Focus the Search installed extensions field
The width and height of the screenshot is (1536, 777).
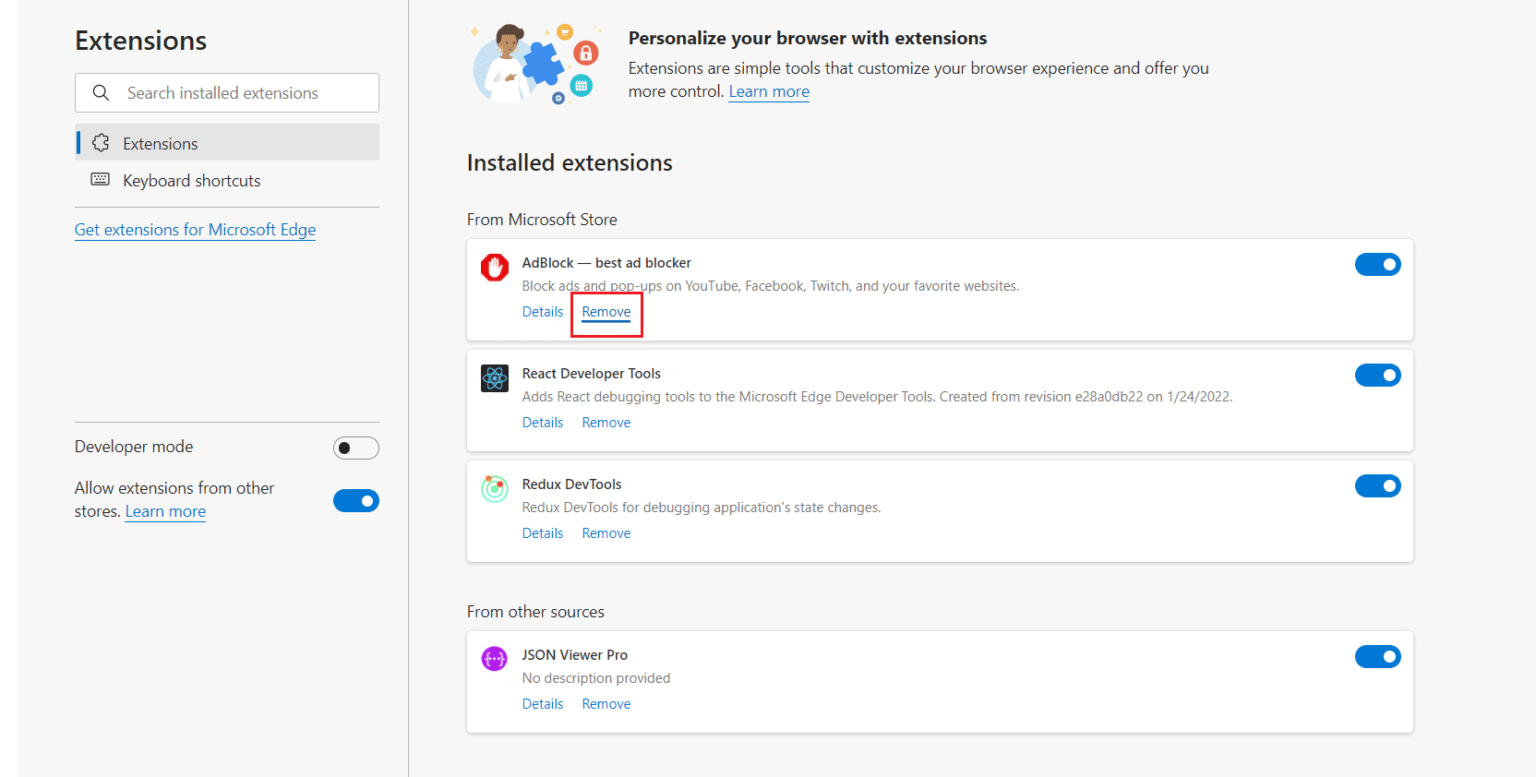227,93
